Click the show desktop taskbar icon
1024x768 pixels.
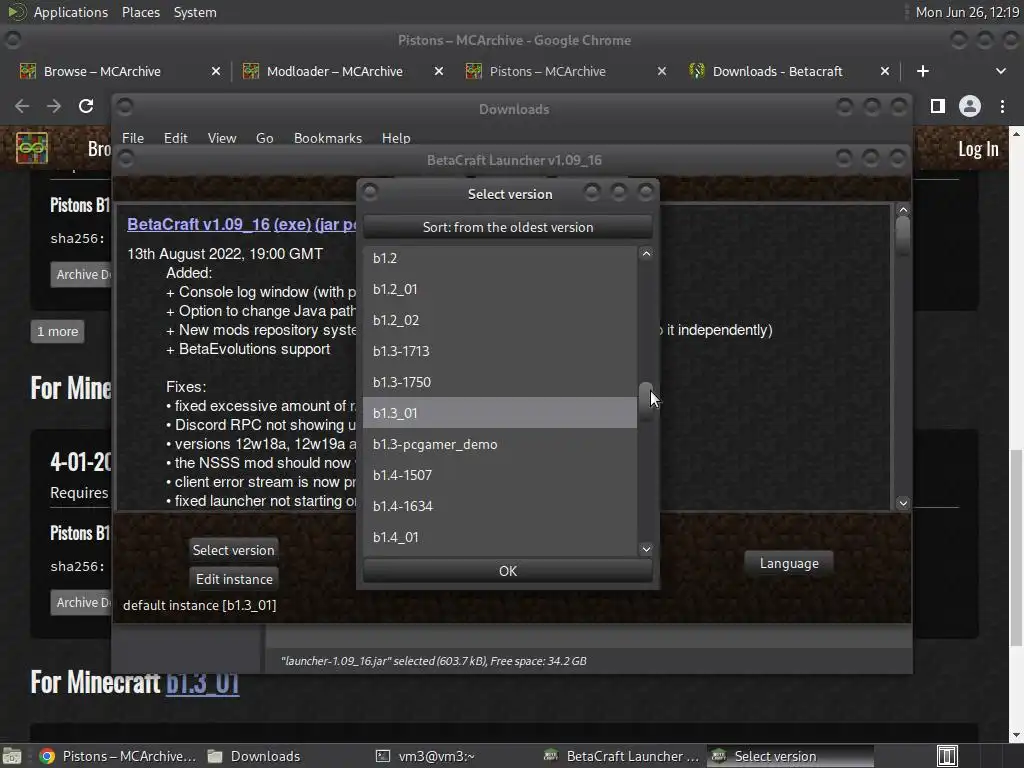12,756
